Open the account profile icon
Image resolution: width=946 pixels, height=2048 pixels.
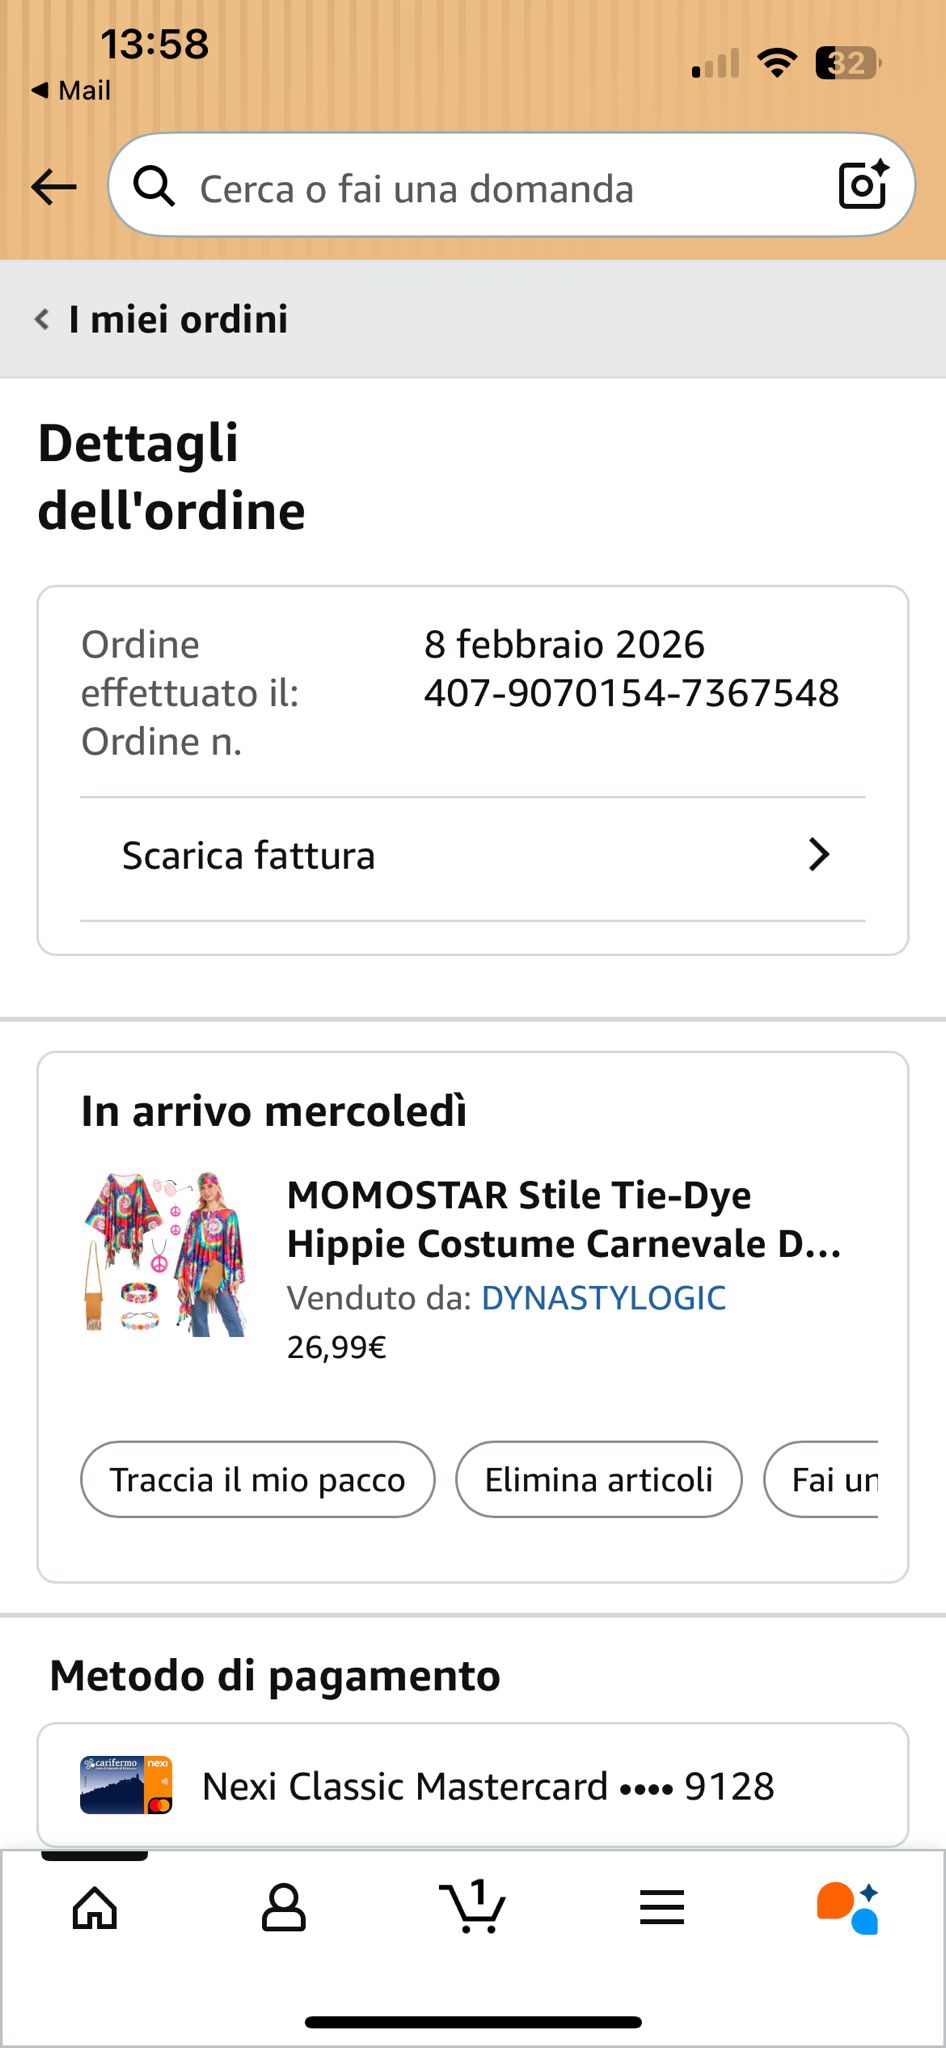coord(283,1907)
